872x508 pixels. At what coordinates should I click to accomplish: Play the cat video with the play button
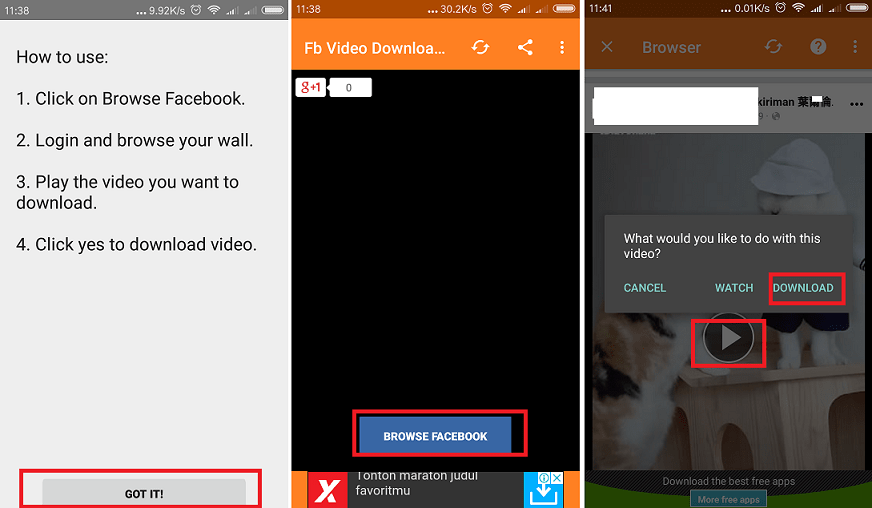click(729, 338)
